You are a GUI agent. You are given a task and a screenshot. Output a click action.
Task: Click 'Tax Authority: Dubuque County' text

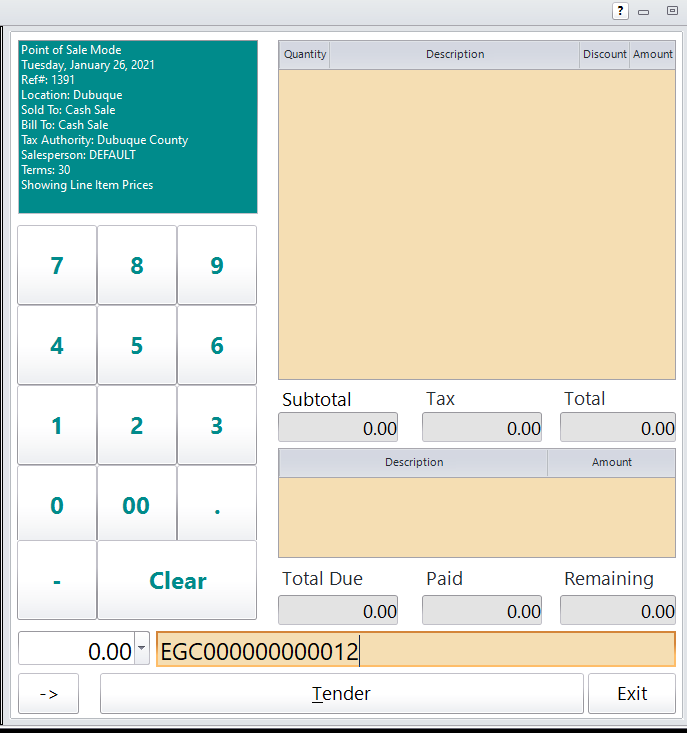(105, 140)
